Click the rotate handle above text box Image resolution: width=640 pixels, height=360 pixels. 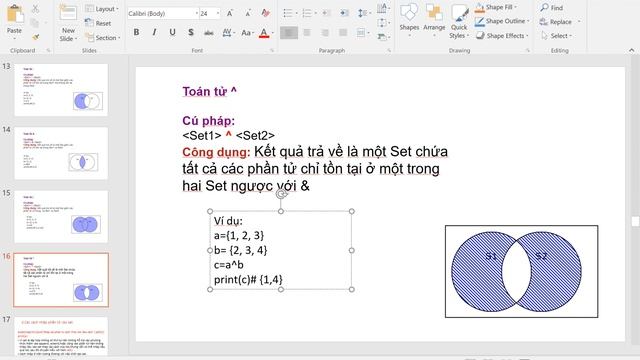click(x=281, y=194)
